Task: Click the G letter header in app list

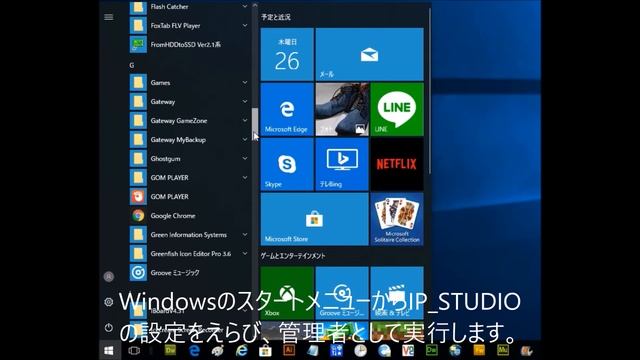Action: click(x=131, y=65)
